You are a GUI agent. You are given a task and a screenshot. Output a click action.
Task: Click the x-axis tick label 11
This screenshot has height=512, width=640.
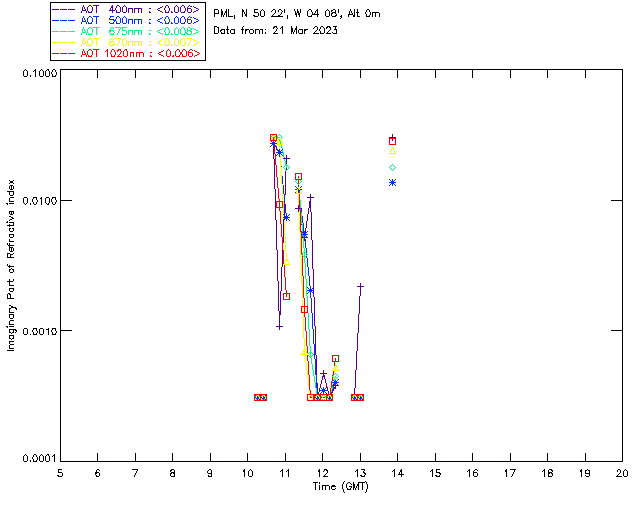[285, 473]
